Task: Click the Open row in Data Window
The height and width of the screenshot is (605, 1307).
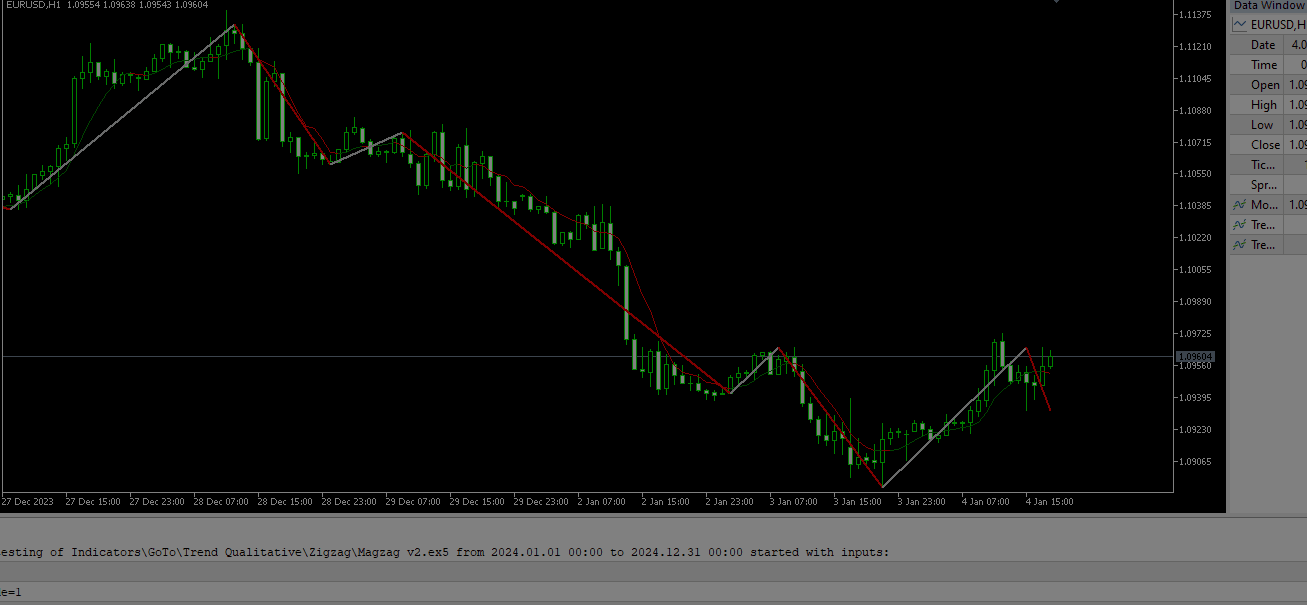Action: tap(1268, 85)
